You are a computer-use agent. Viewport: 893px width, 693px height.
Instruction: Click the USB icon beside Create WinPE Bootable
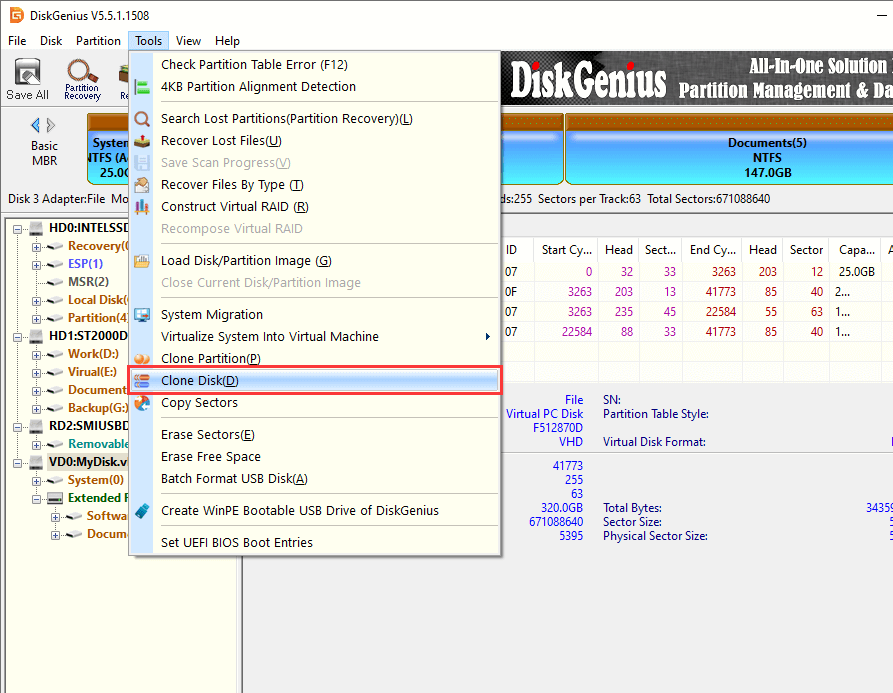coord(142,511)
